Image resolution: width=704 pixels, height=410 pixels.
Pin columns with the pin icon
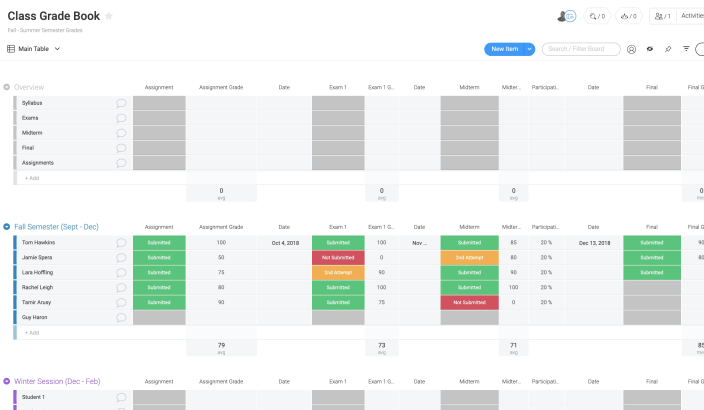[x=668, y=49]
